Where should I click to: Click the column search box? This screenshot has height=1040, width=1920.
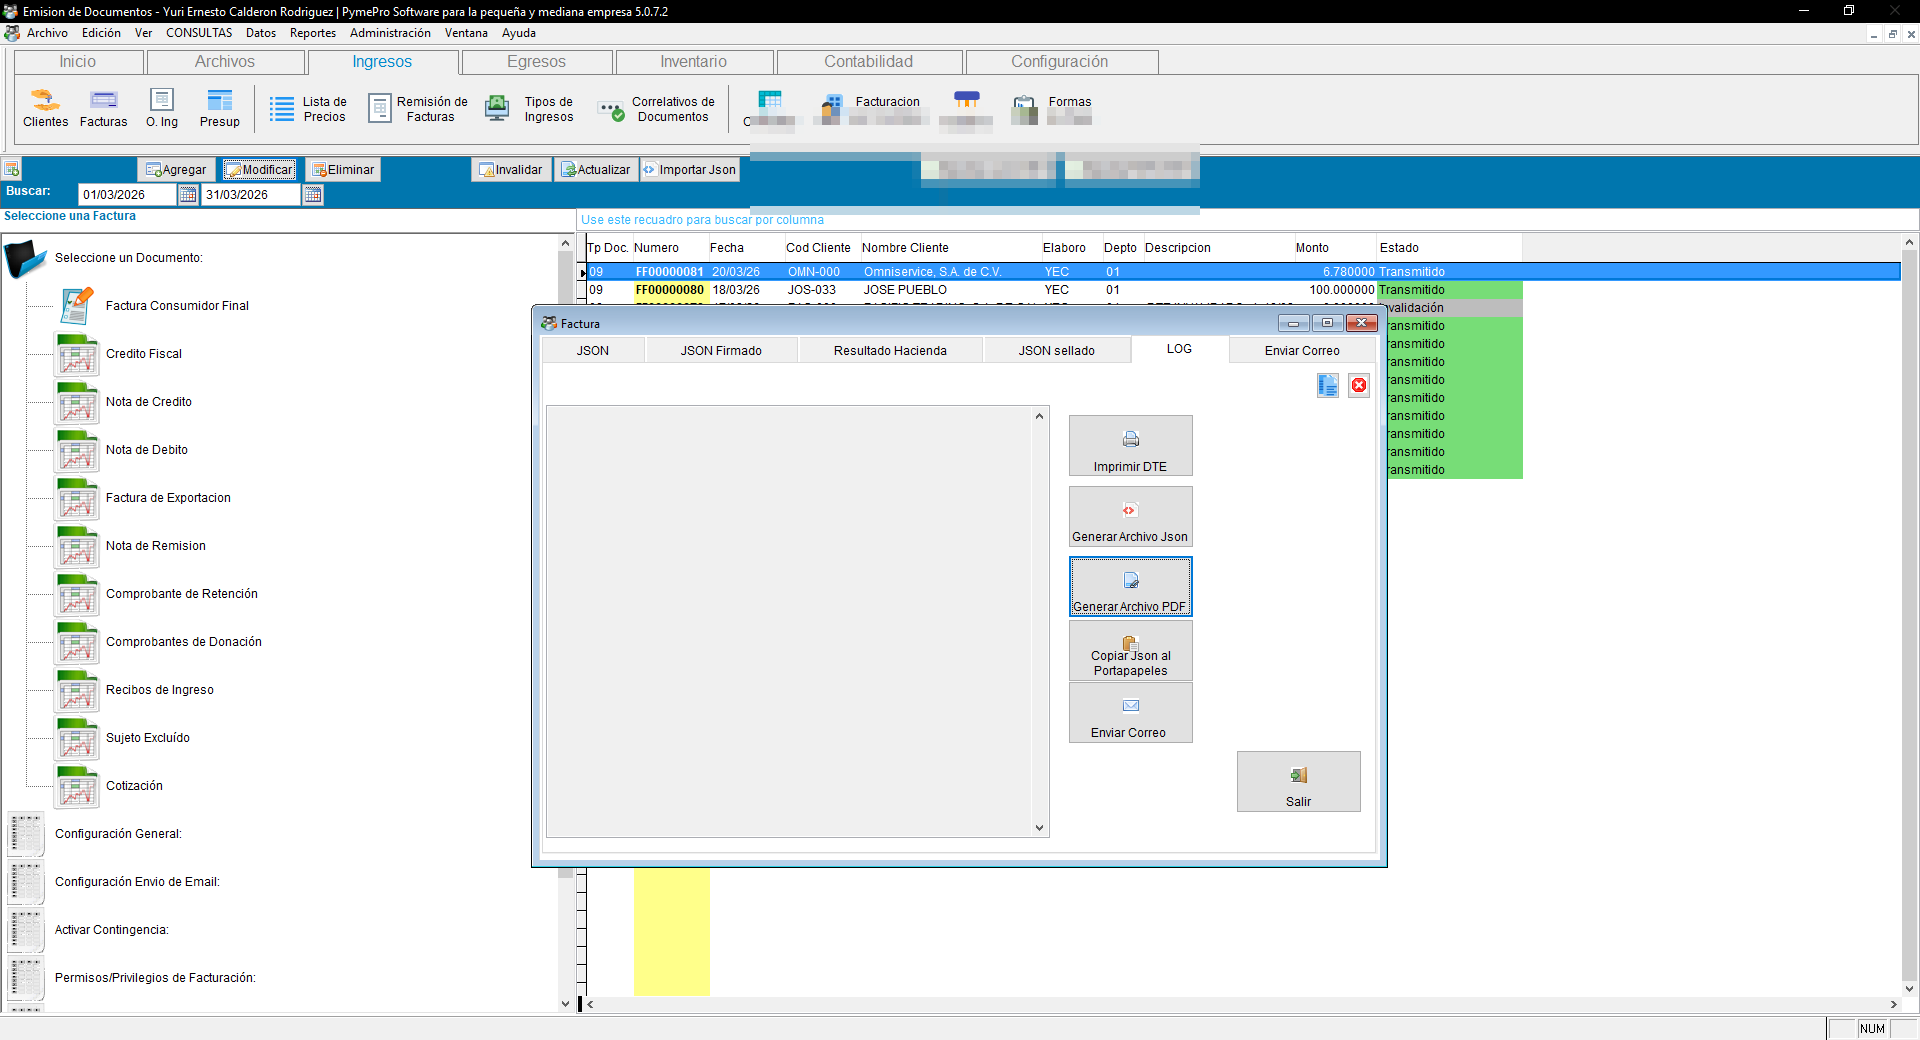pyautogui.click(x=888, y=220)
